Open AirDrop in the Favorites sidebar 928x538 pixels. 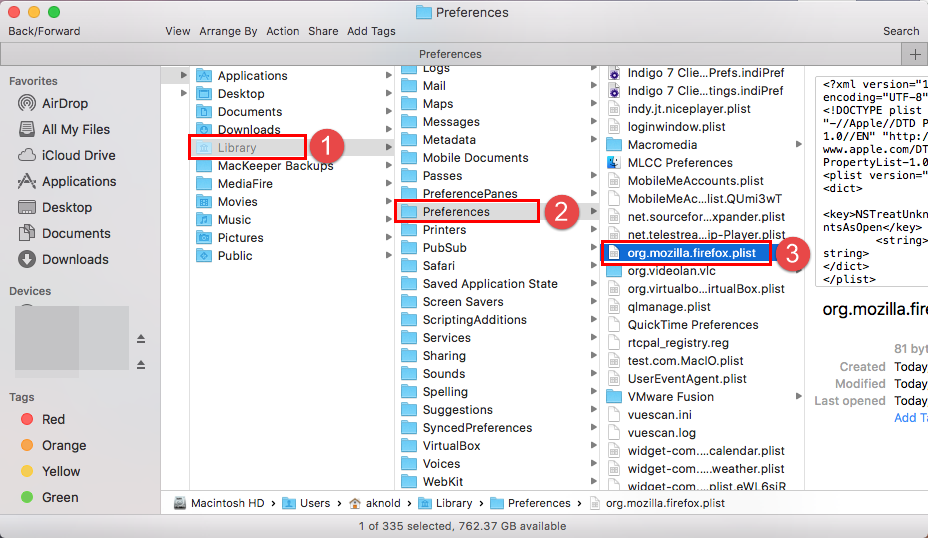pos(64,103)
